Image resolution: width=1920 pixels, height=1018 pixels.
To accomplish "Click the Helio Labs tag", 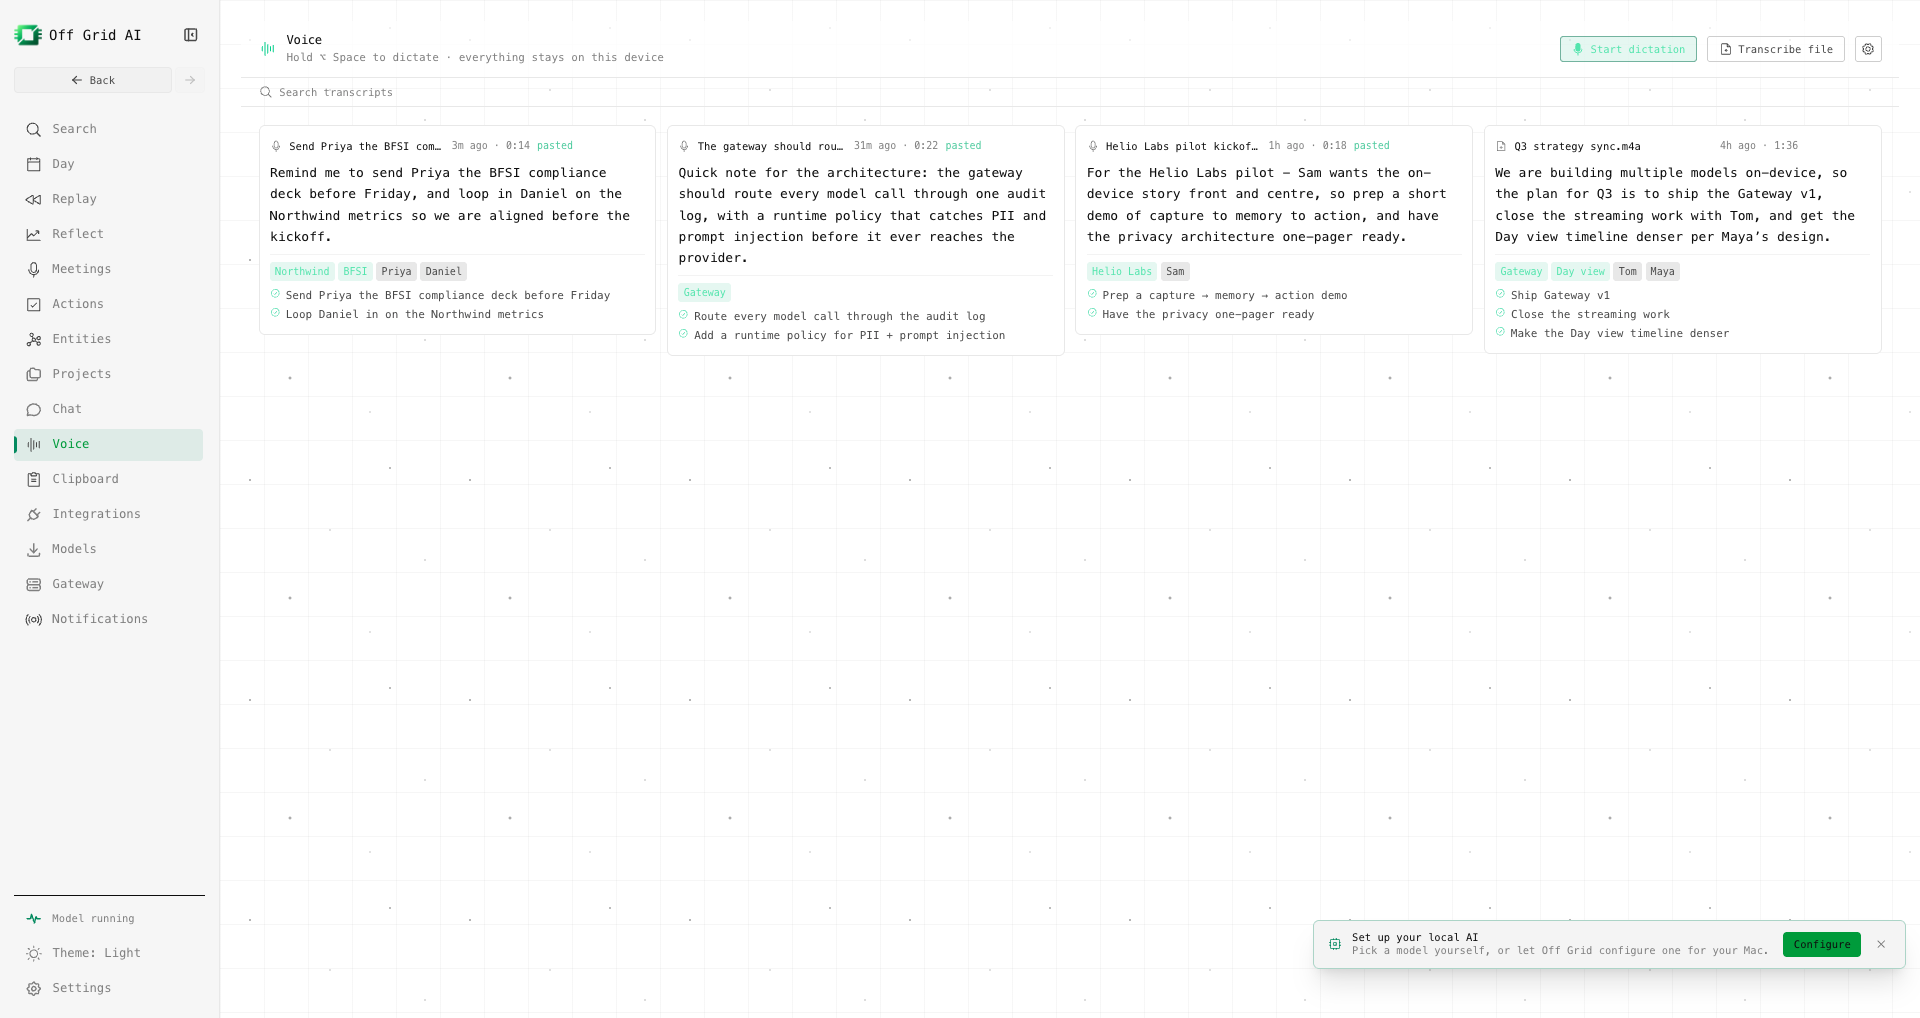I will pos(1122,271).
